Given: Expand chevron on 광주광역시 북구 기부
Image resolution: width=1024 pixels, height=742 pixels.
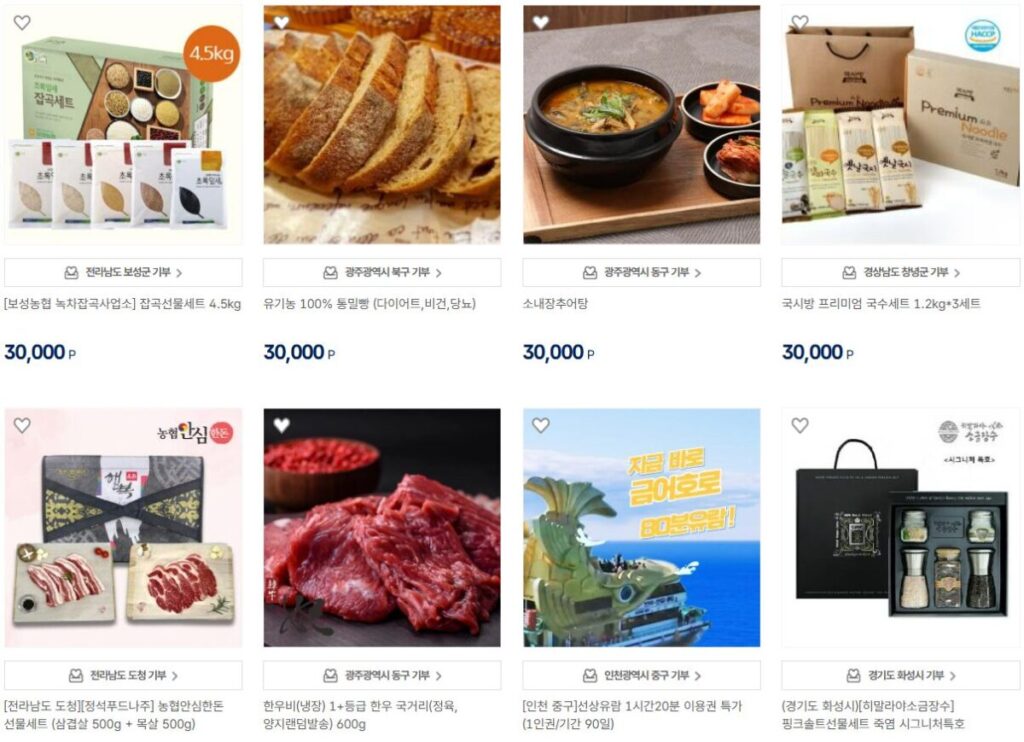Looking at the screenshot, I should (x=439, y=273).
